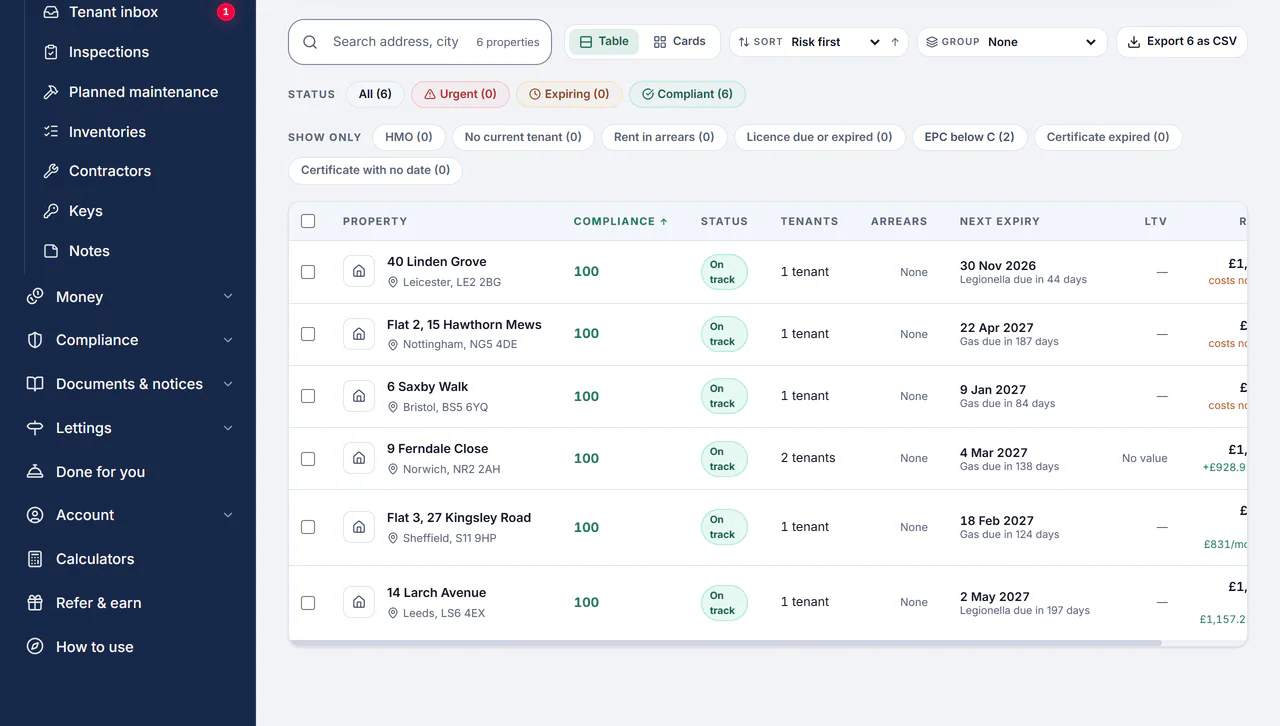
Task: Apply the HMO (0) filter
Action: pos(409,137)
